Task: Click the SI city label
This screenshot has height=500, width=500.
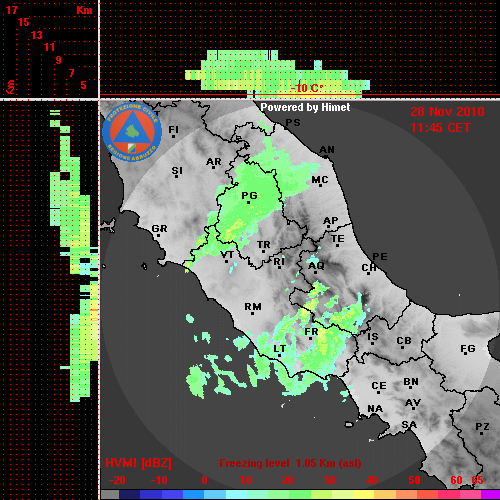Action: click(177, 171)
